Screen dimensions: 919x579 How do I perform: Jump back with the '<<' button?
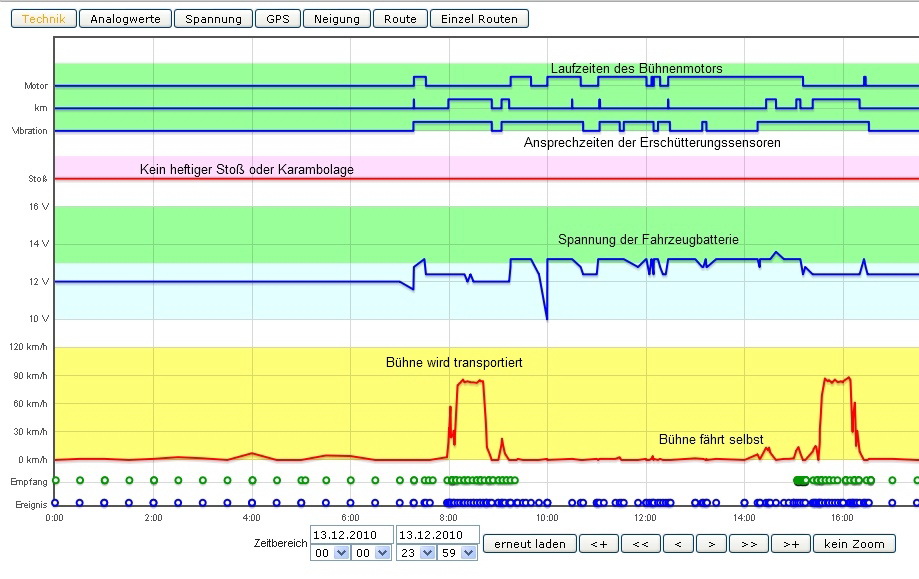click(638, 544)
